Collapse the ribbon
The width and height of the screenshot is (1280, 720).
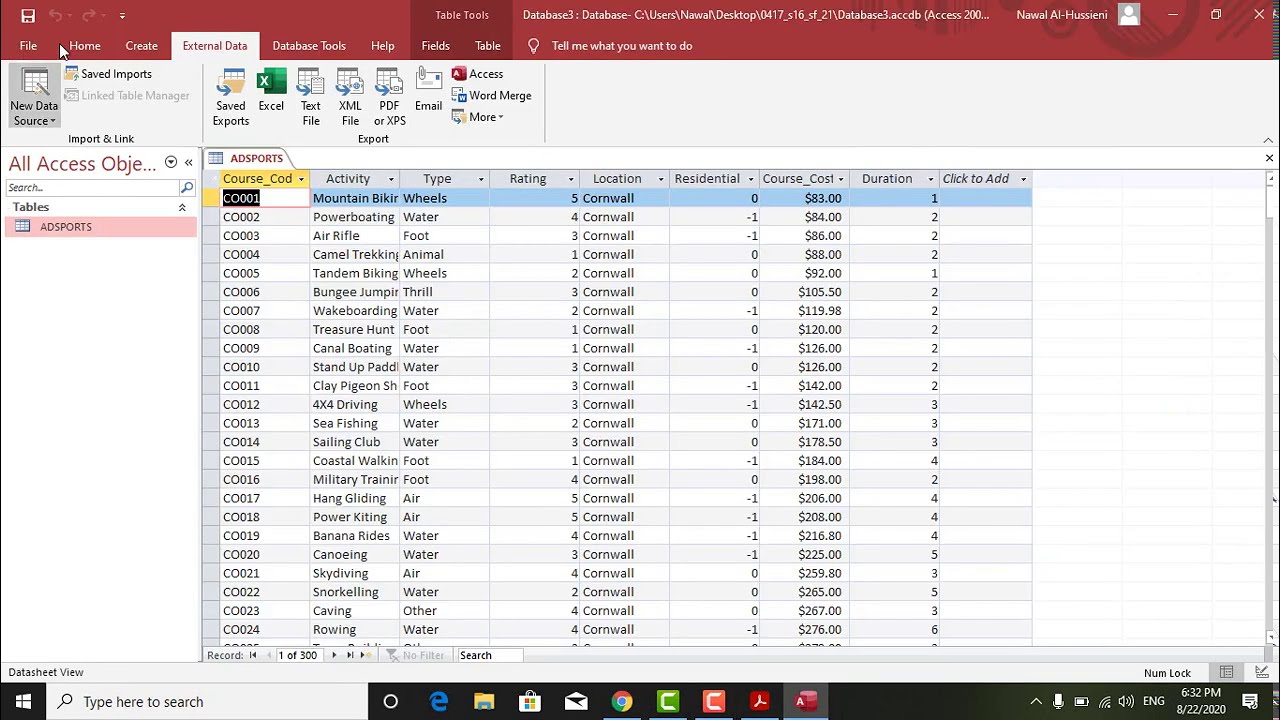pos(1268,140)
